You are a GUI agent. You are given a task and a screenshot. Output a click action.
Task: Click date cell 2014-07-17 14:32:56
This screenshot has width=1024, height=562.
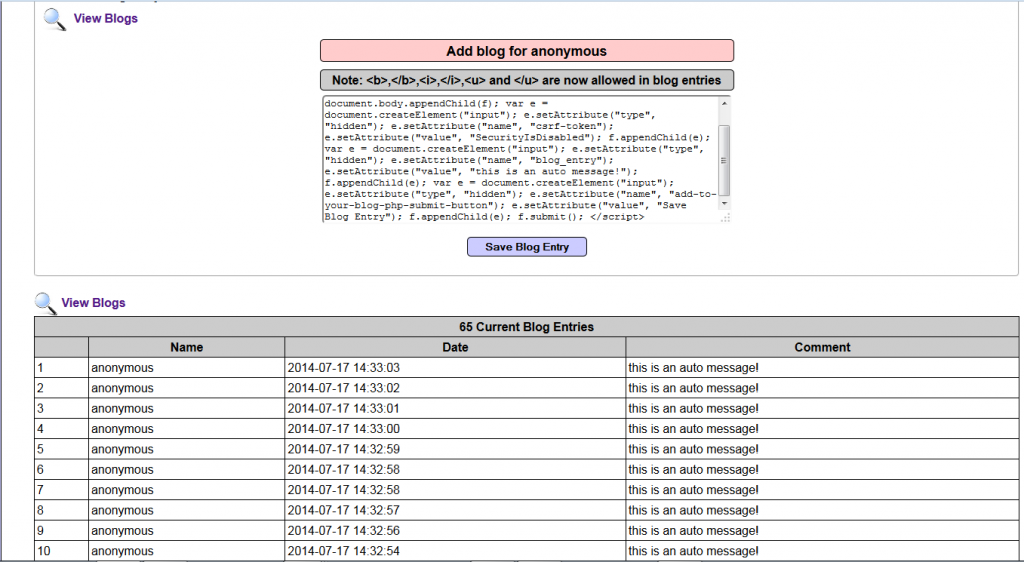coord(455,531)
